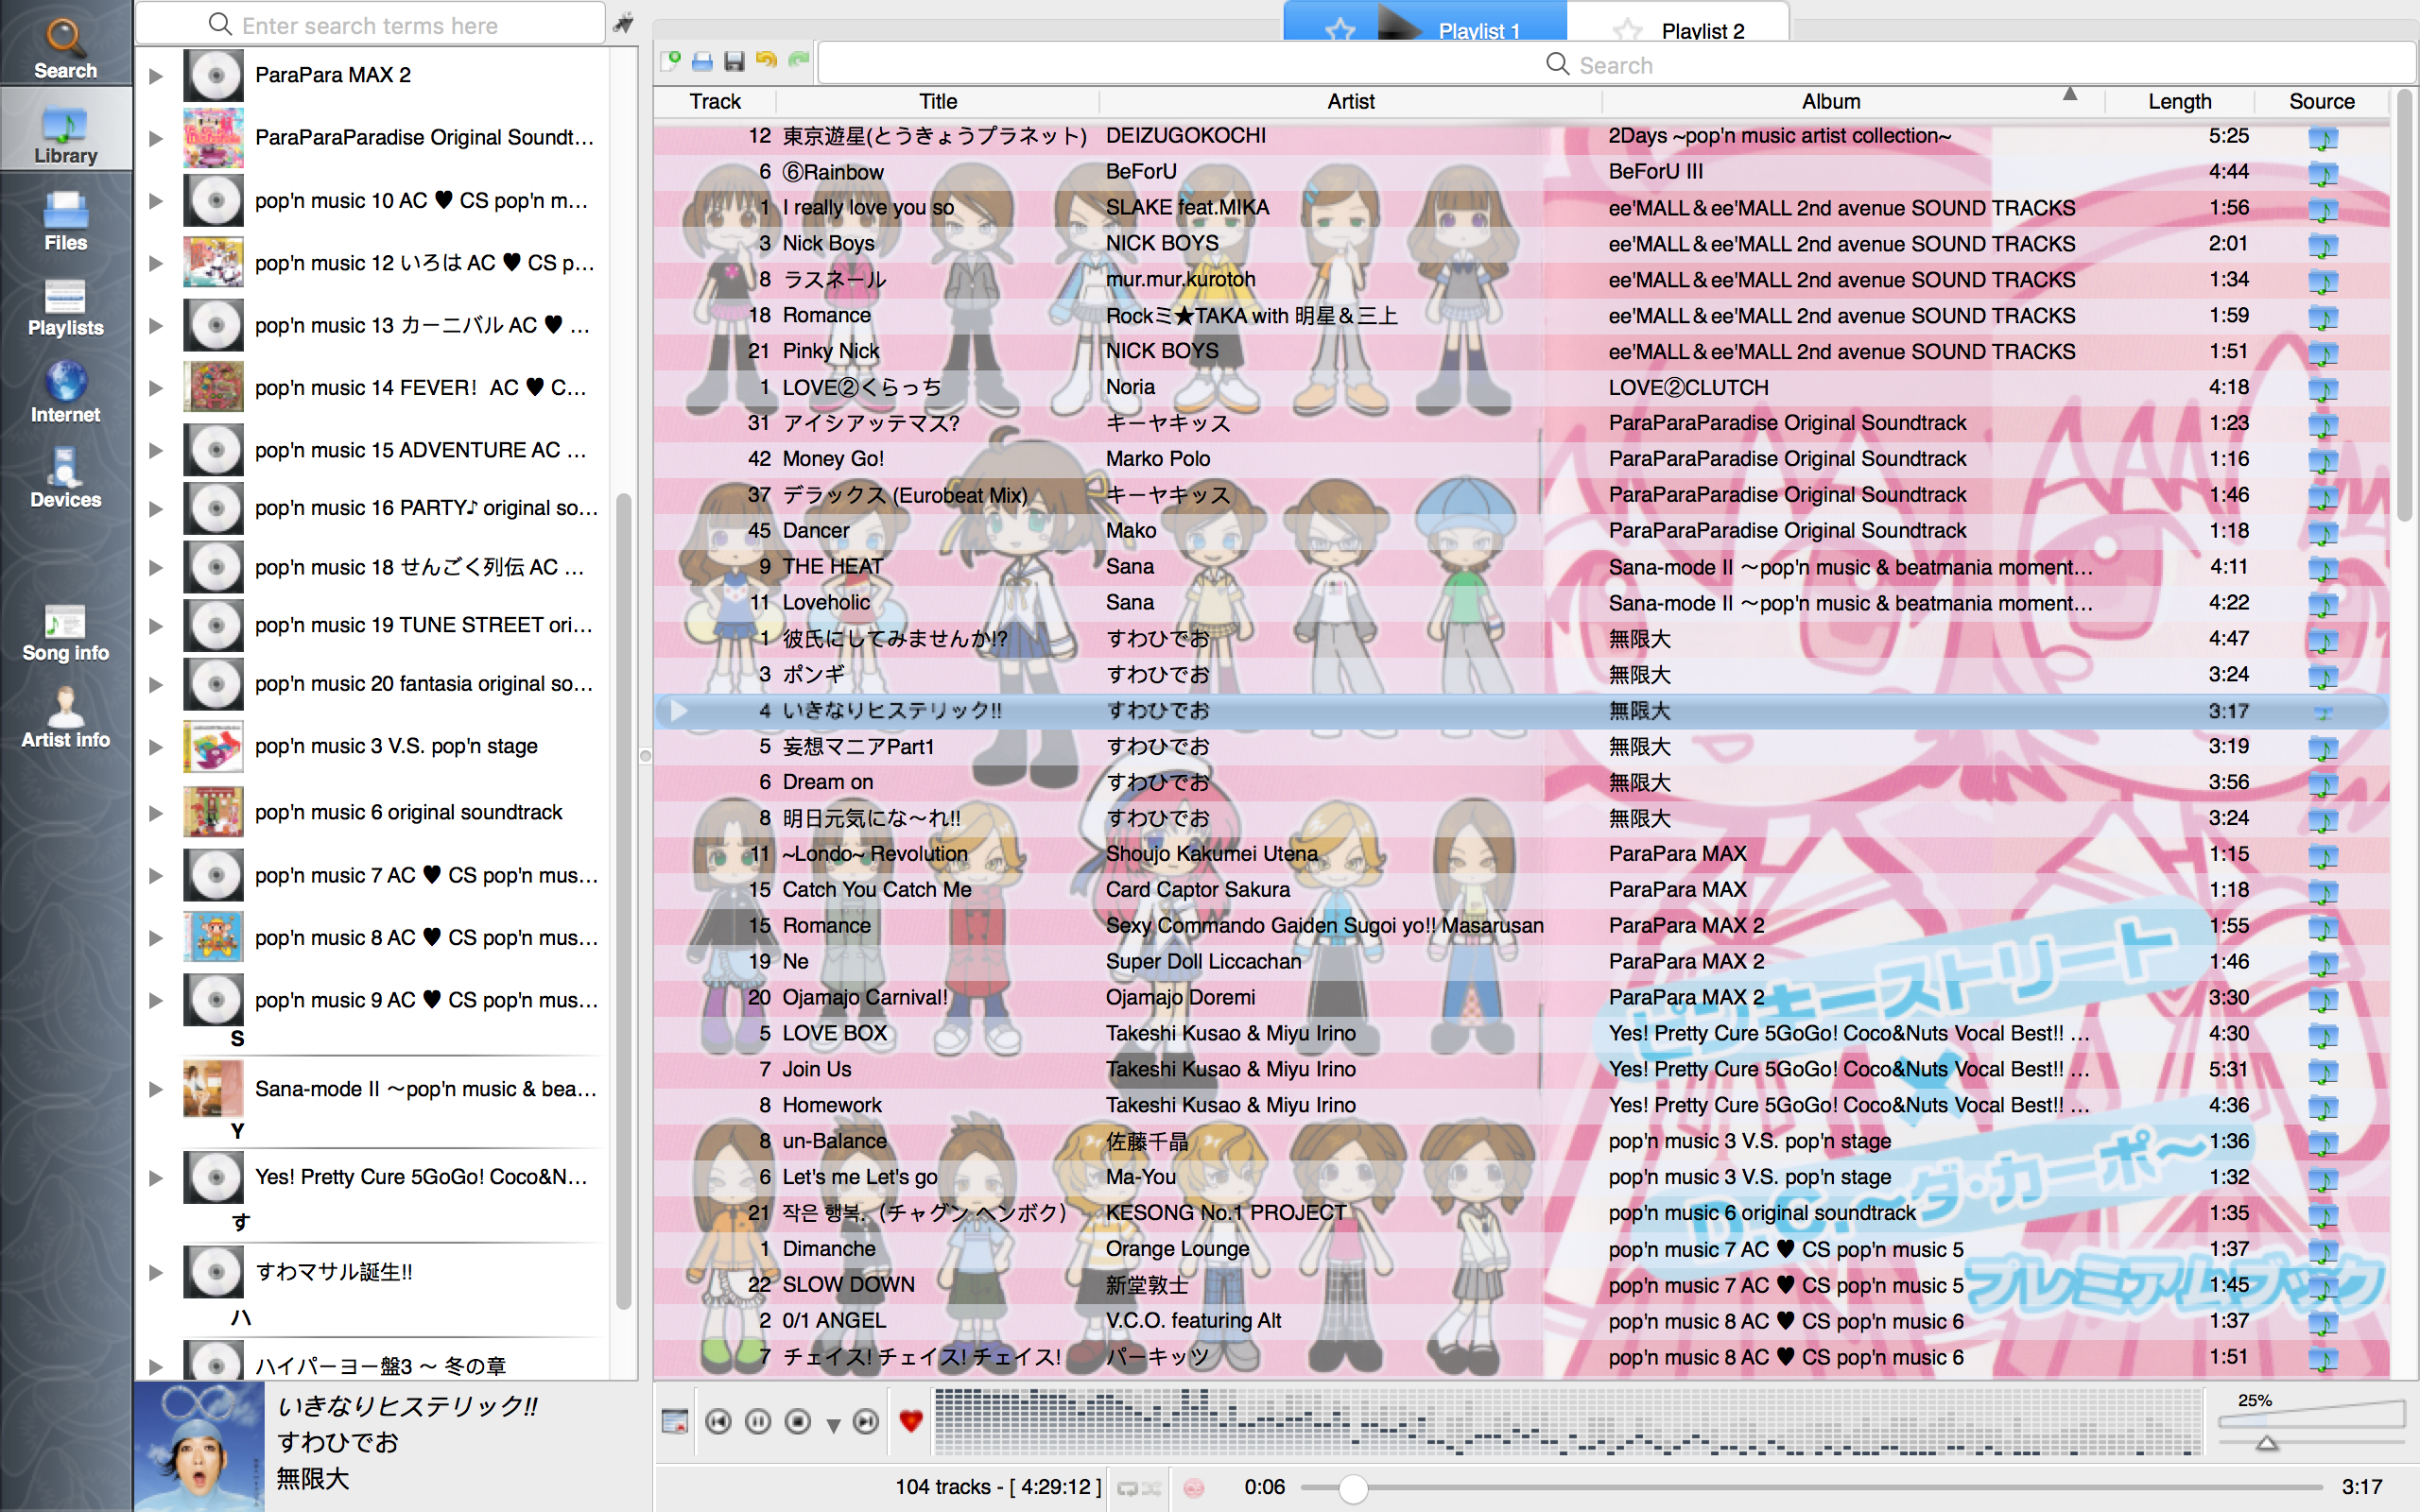Expand the ParaPara MAX 2 album
The image size is (2420, 1512).
(156, 75)
